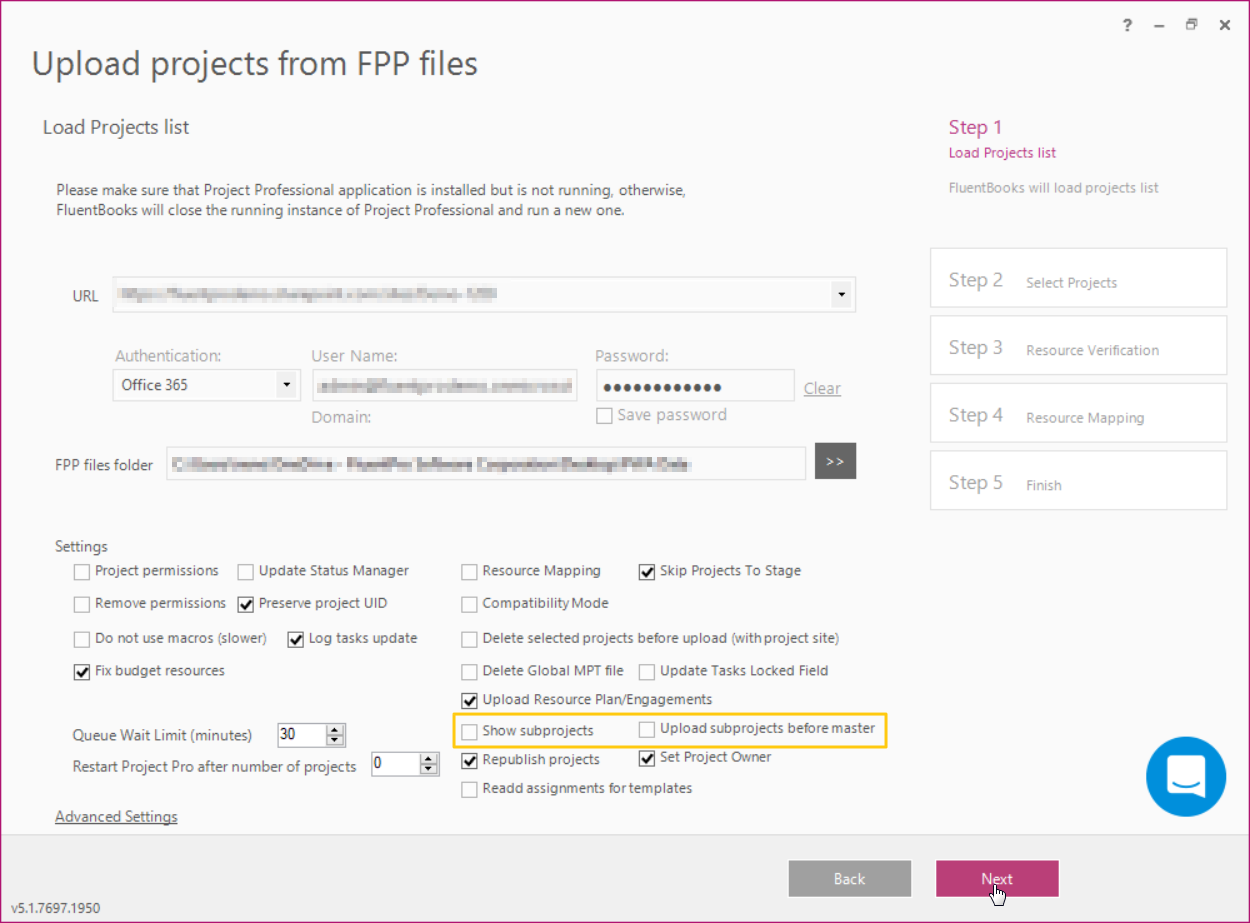The image size is (1250, 923).
Task: Browse for FPP files folder using >> button
Action: 835,461
